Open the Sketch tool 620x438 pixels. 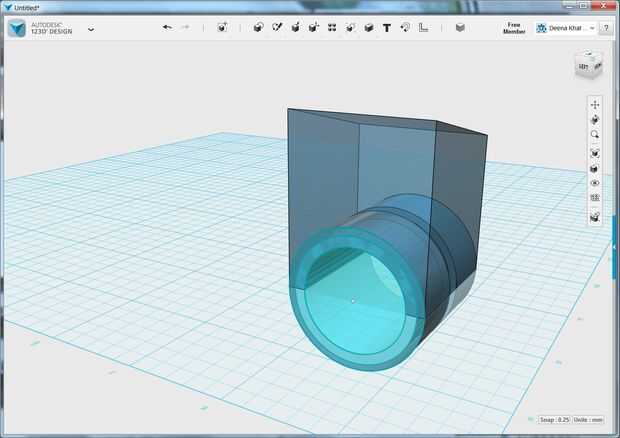pos(277,27)
